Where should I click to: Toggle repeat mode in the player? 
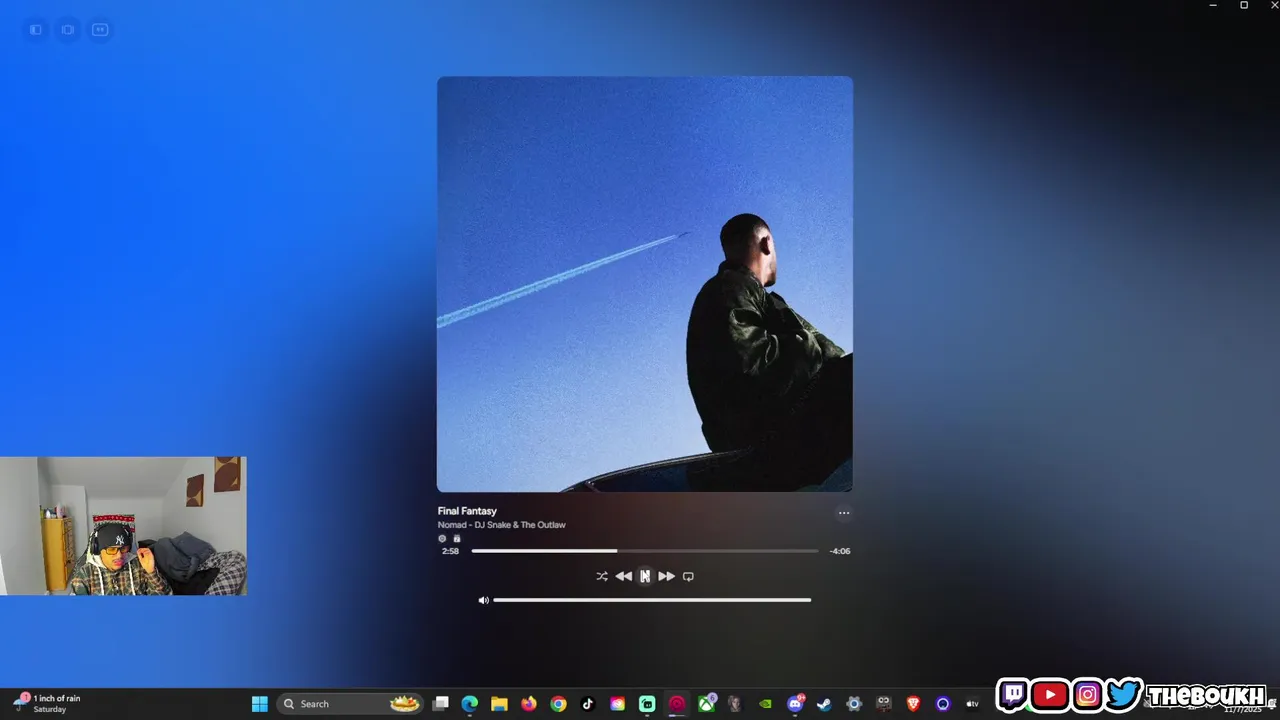click(x=688, y=576)
